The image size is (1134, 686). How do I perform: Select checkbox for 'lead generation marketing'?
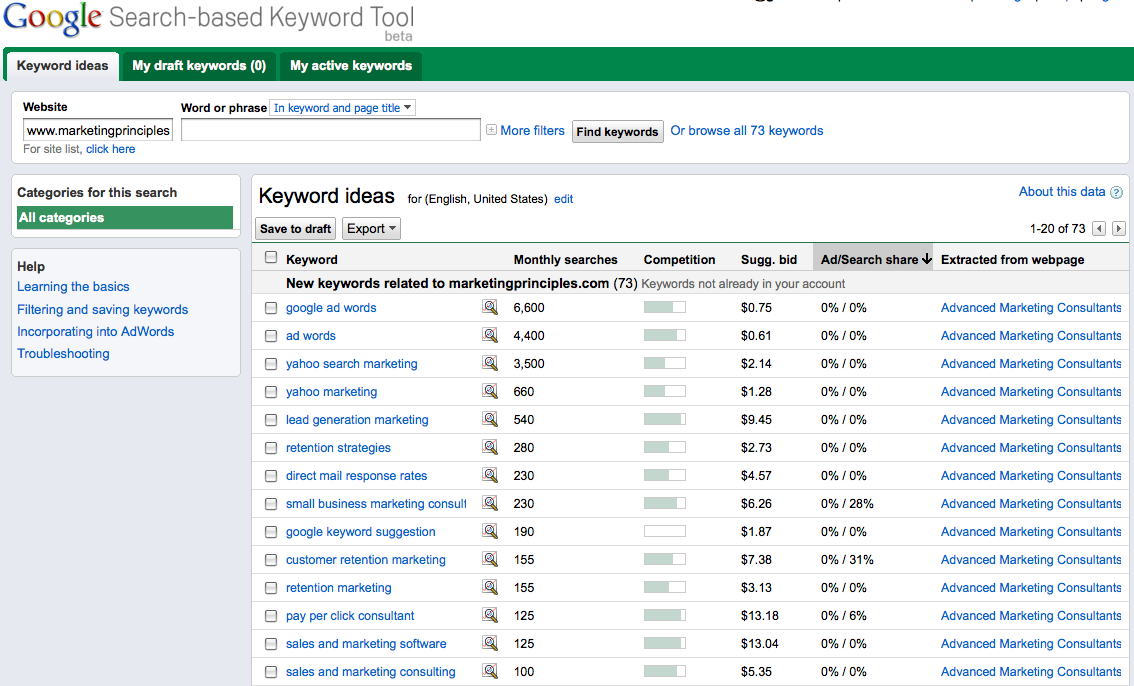tap(271, 420)
